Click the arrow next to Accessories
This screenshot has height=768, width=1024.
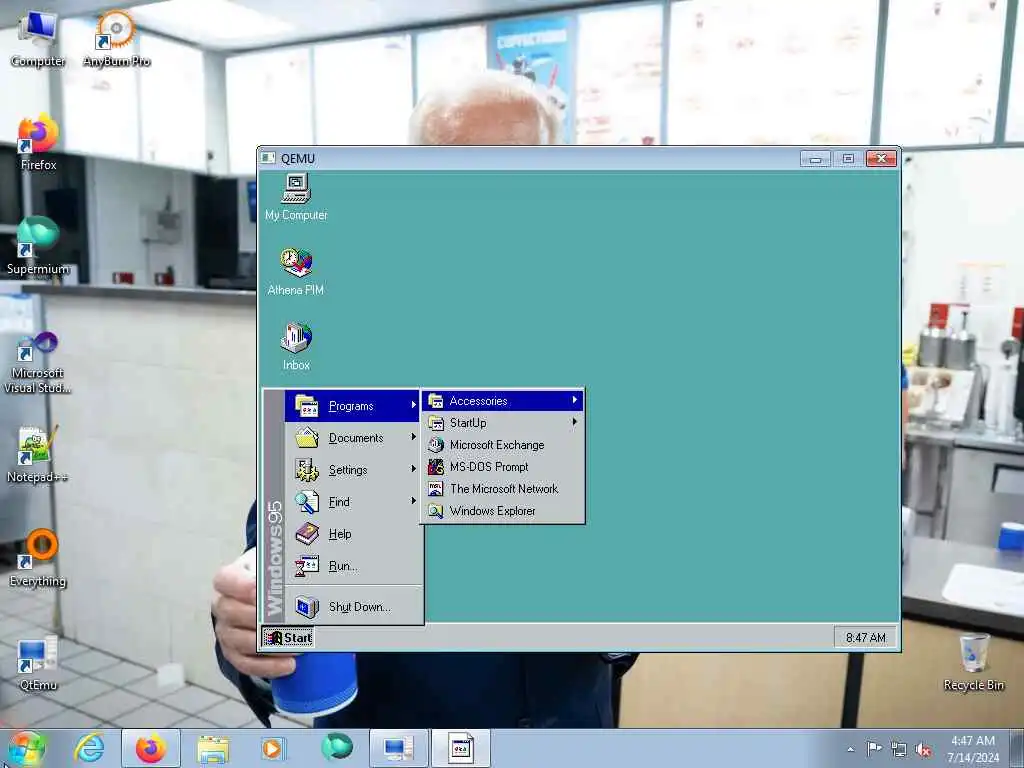575,400
